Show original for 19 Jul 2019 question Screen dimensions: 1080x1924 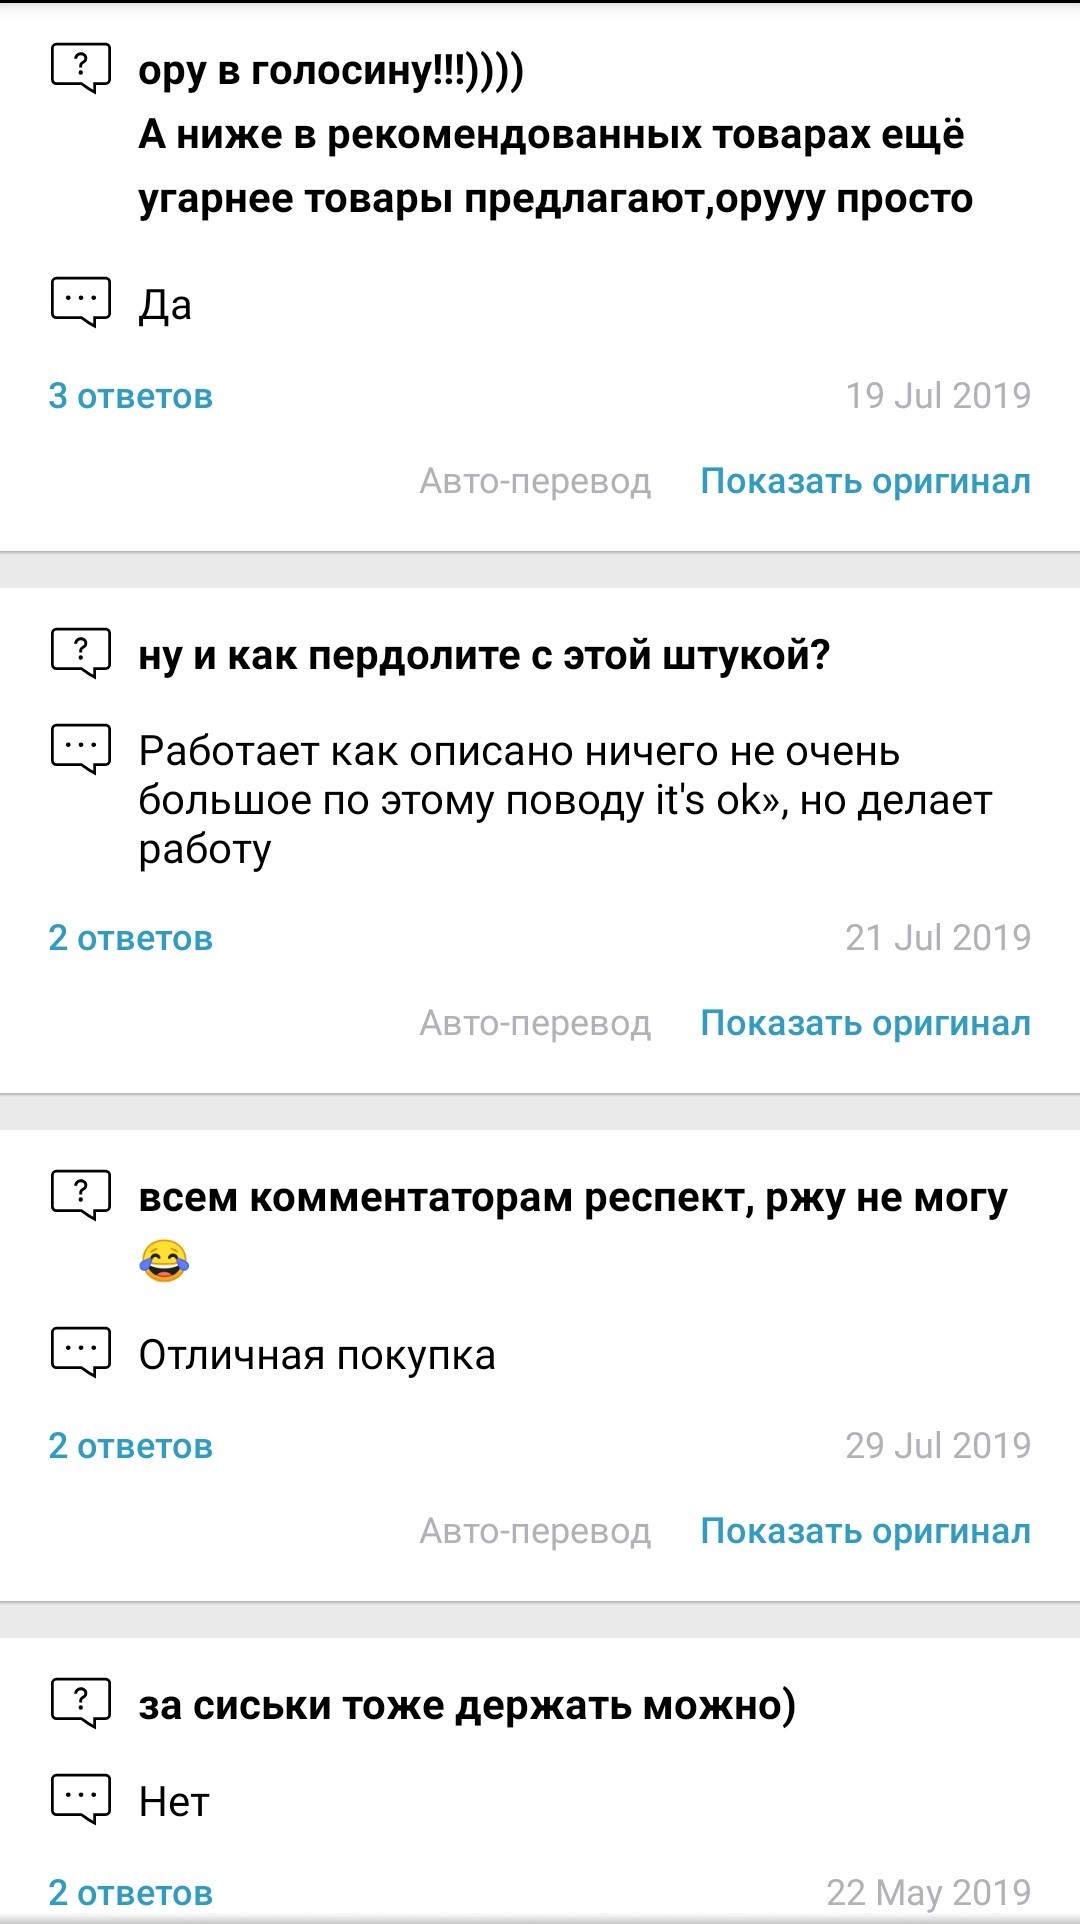click(865, 481)
